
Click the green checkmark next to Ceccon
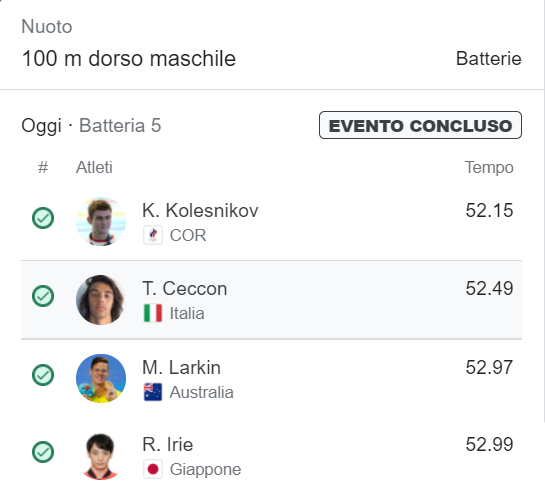tap(43, 296)
